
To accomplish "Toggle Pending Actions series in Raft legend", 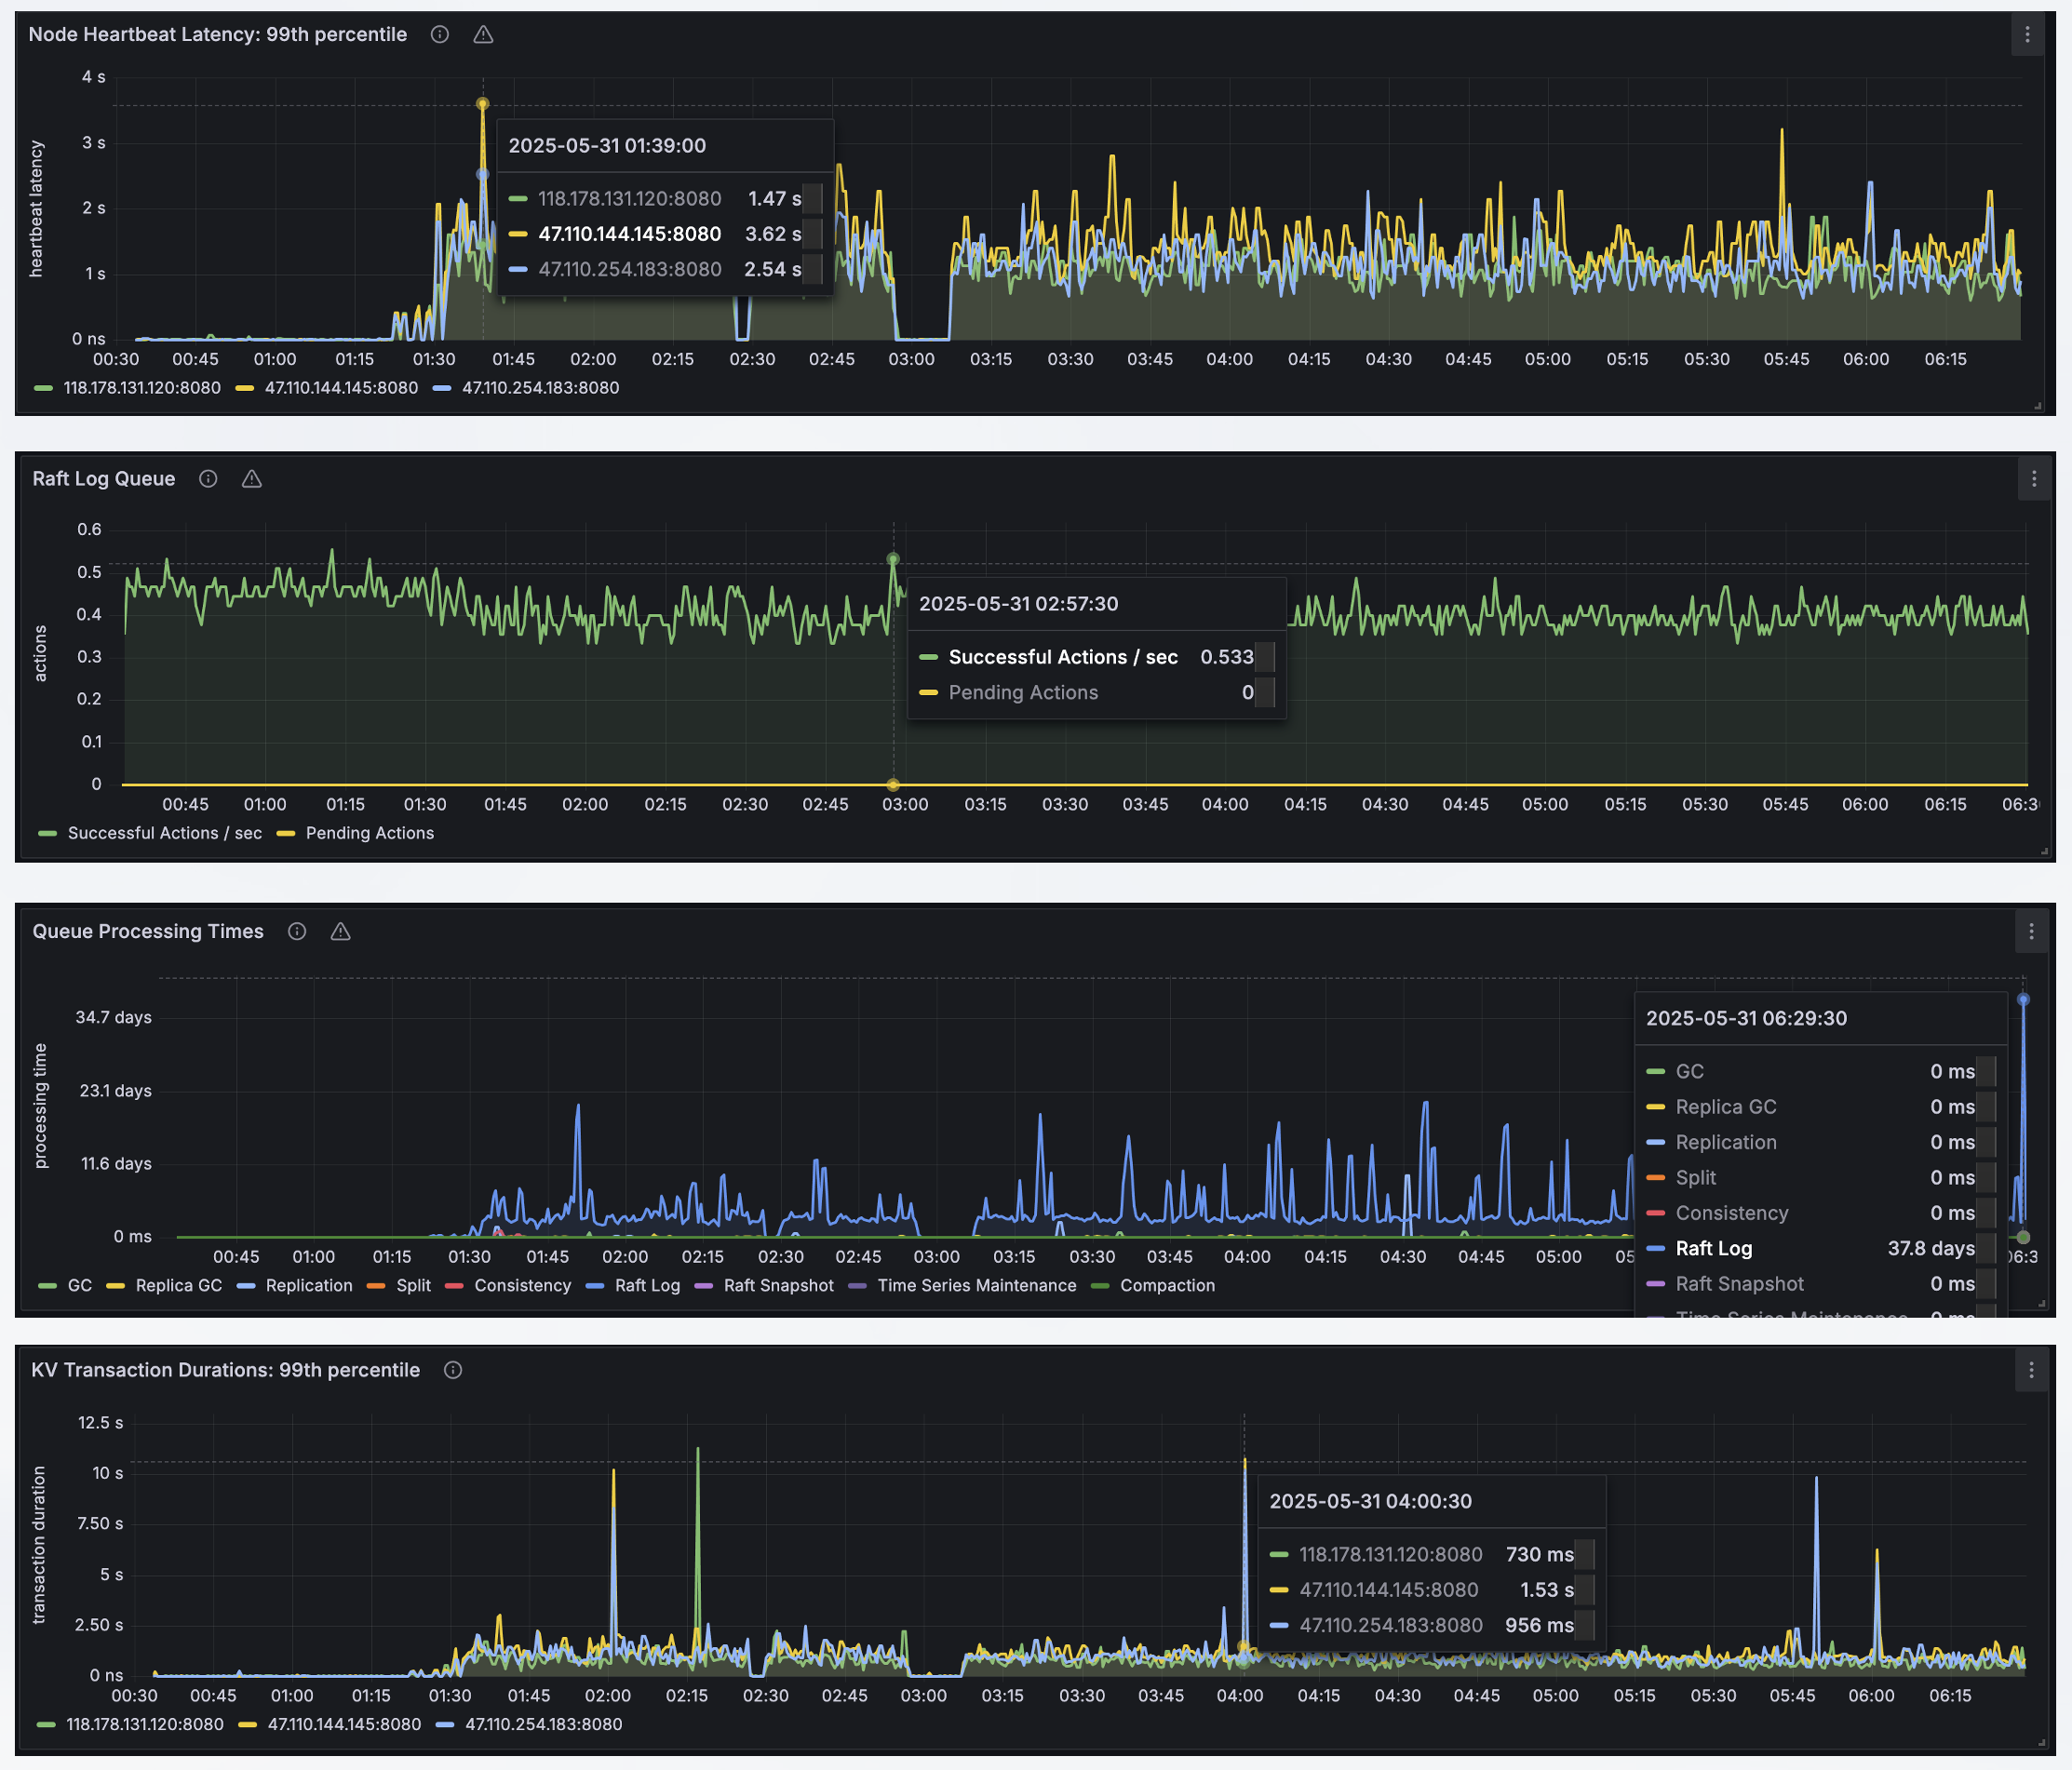I will 369,833.
